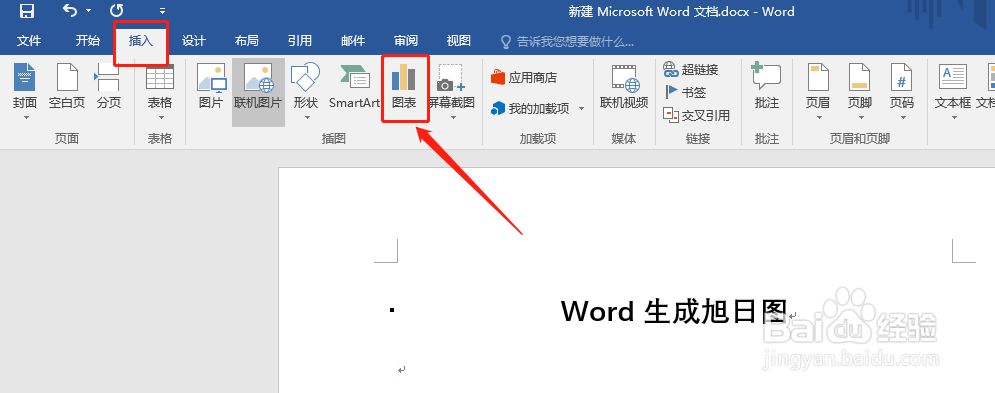Insert a 页眉 header
This screenshot has width=995, height=393.
(818, 85)
